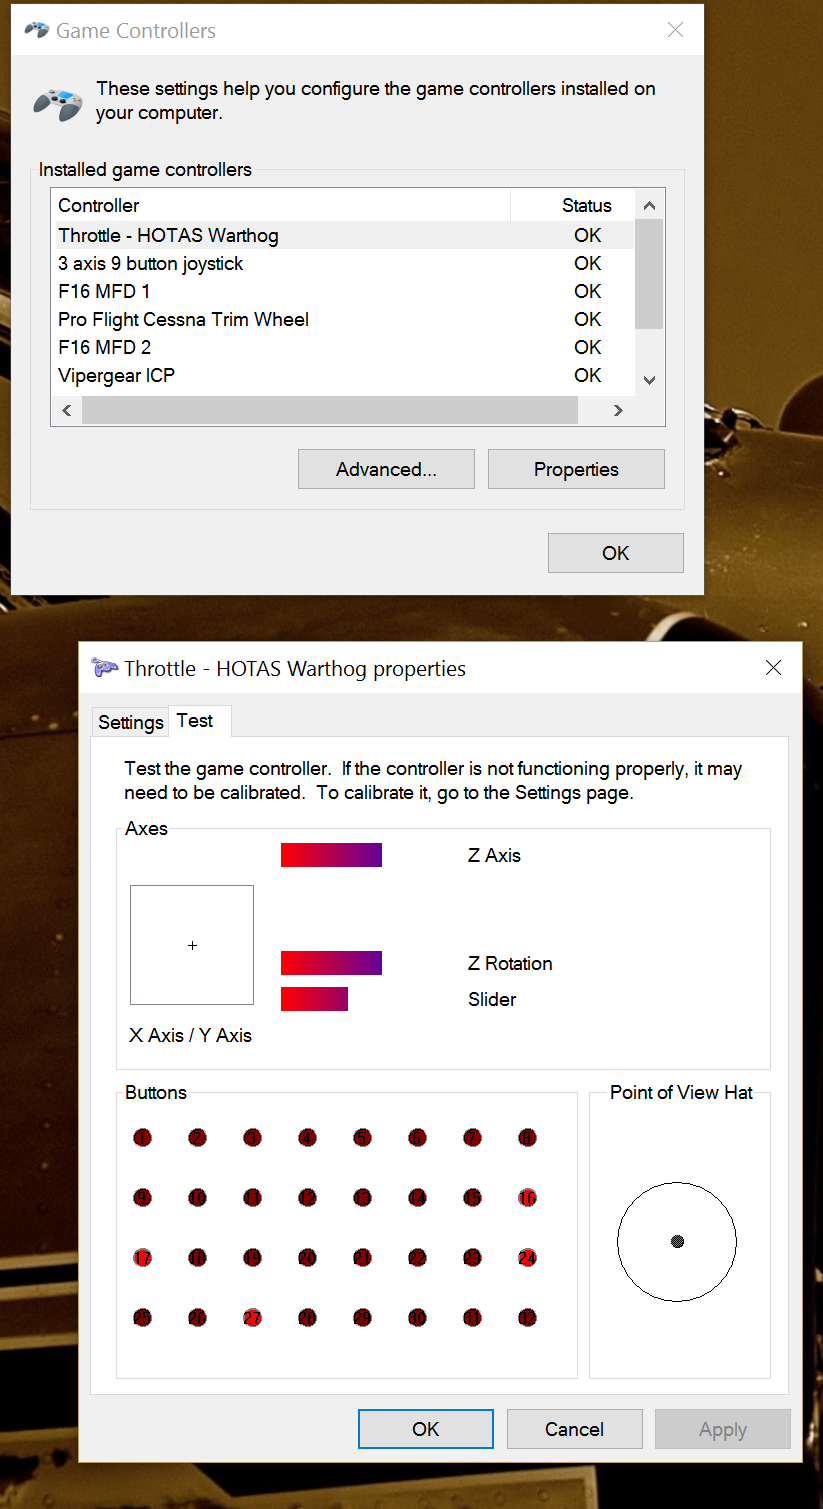
Task: Click the scroll up arrow in controller list
Action: (x=649, y=205)
